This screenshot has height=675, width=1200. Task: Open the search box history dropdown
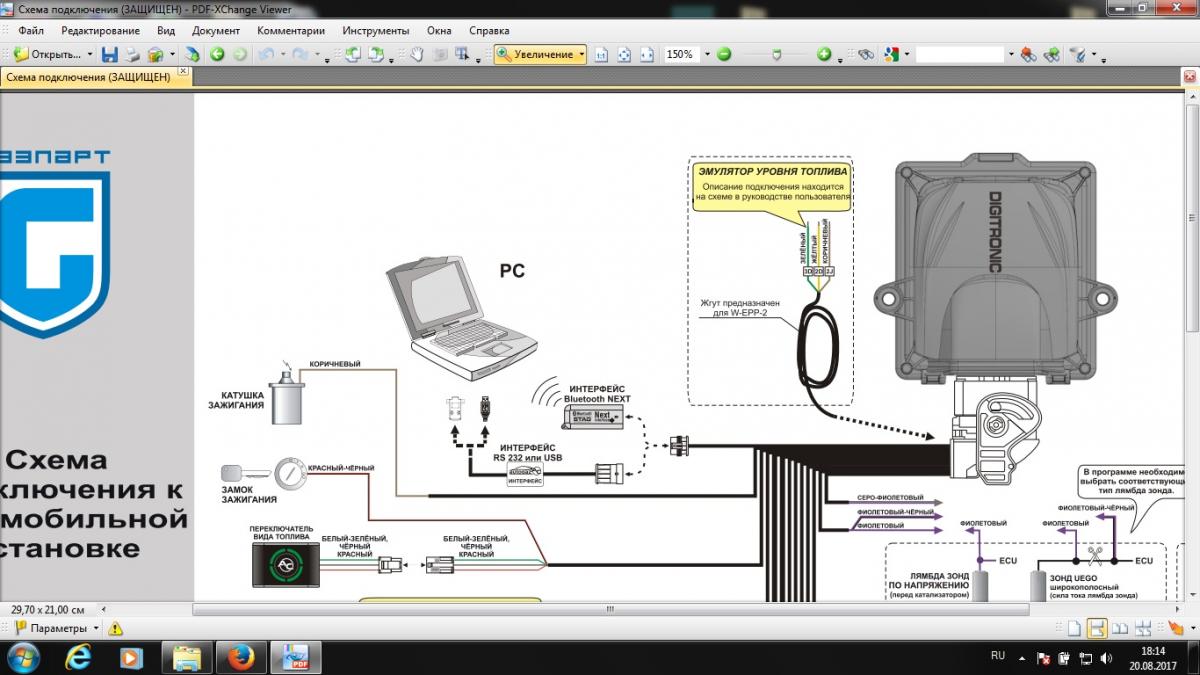pos(1011,54)
